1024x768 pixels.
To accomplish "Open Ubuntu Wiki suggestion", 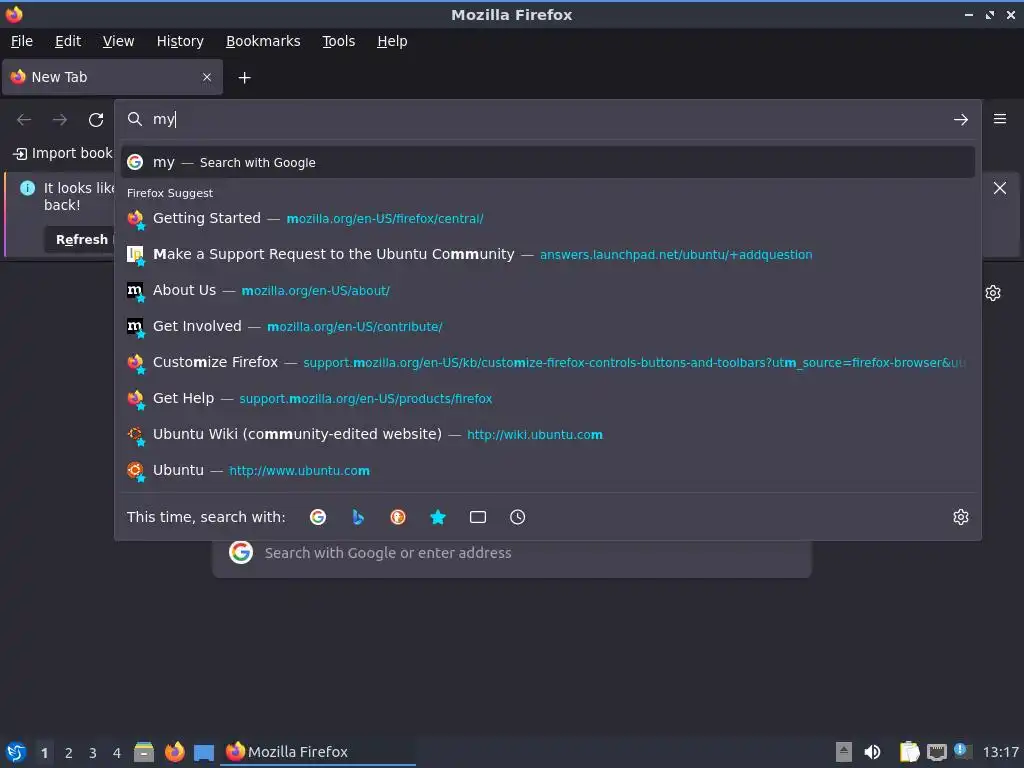I will pos(547,434).
